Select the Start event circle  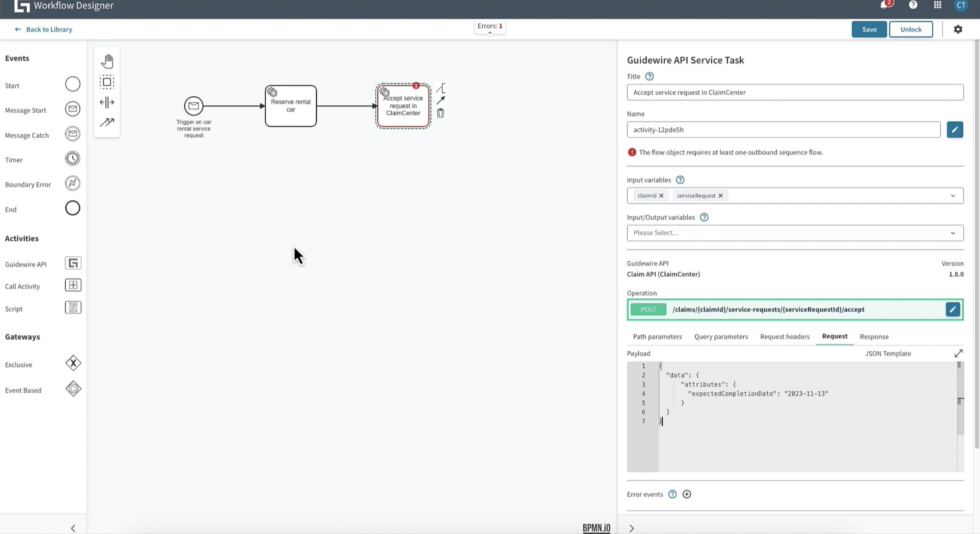[72, 84]
